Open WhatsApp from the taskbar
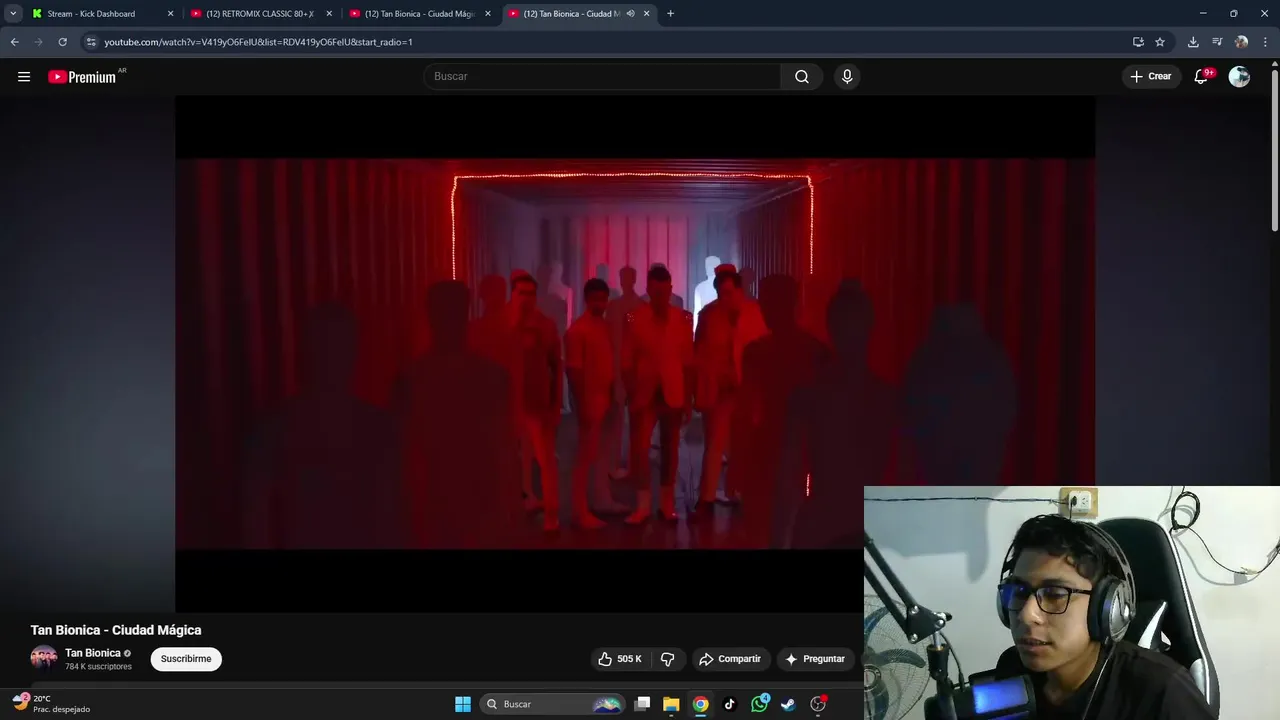1280x720 pixels. click(x=759, y=704)
